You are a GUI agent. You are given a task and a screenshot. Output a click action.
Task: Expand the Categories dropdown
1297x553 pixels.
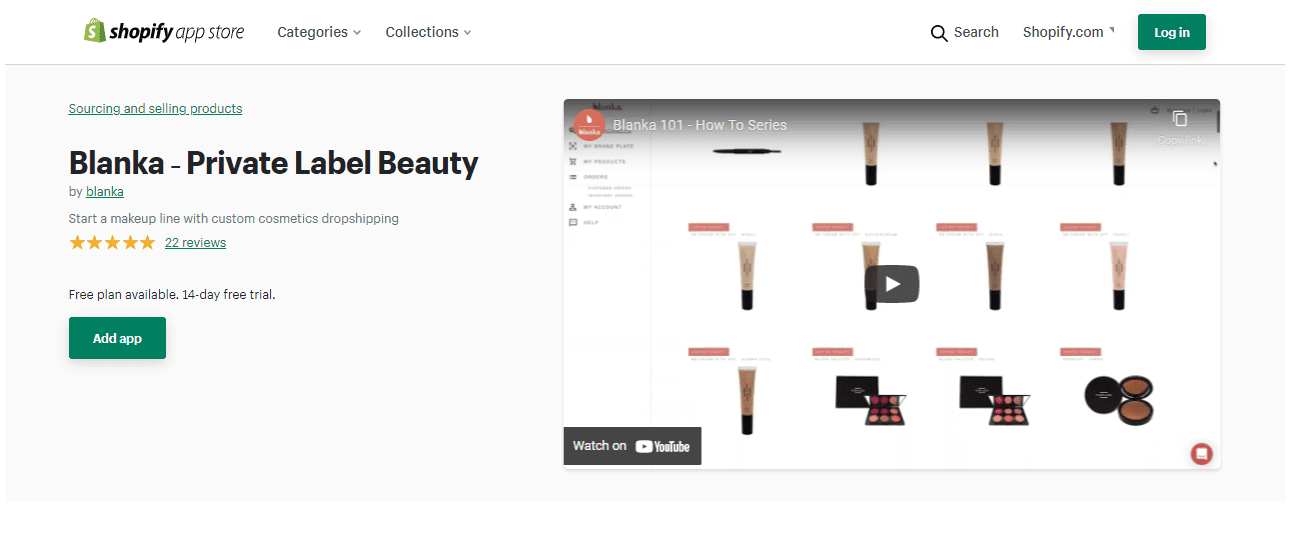click(319, 32)
